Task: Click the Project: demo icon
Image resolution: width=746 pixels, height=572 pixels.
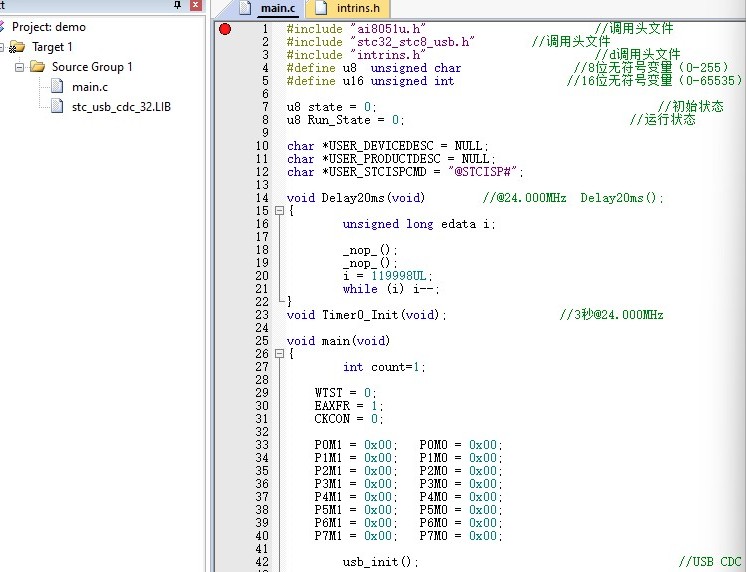Action: [3, 27]
